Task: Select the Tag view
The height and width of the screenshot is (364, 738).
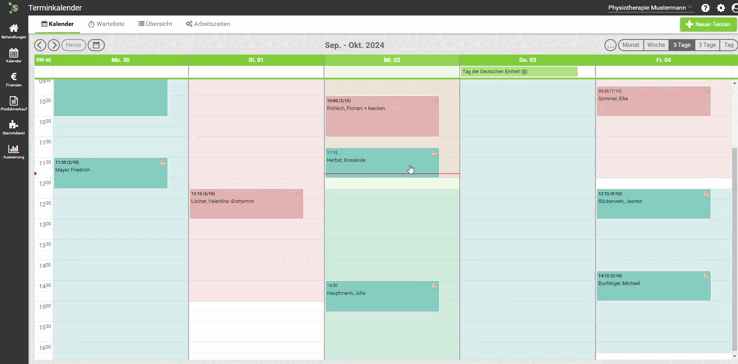Action: 729,45
